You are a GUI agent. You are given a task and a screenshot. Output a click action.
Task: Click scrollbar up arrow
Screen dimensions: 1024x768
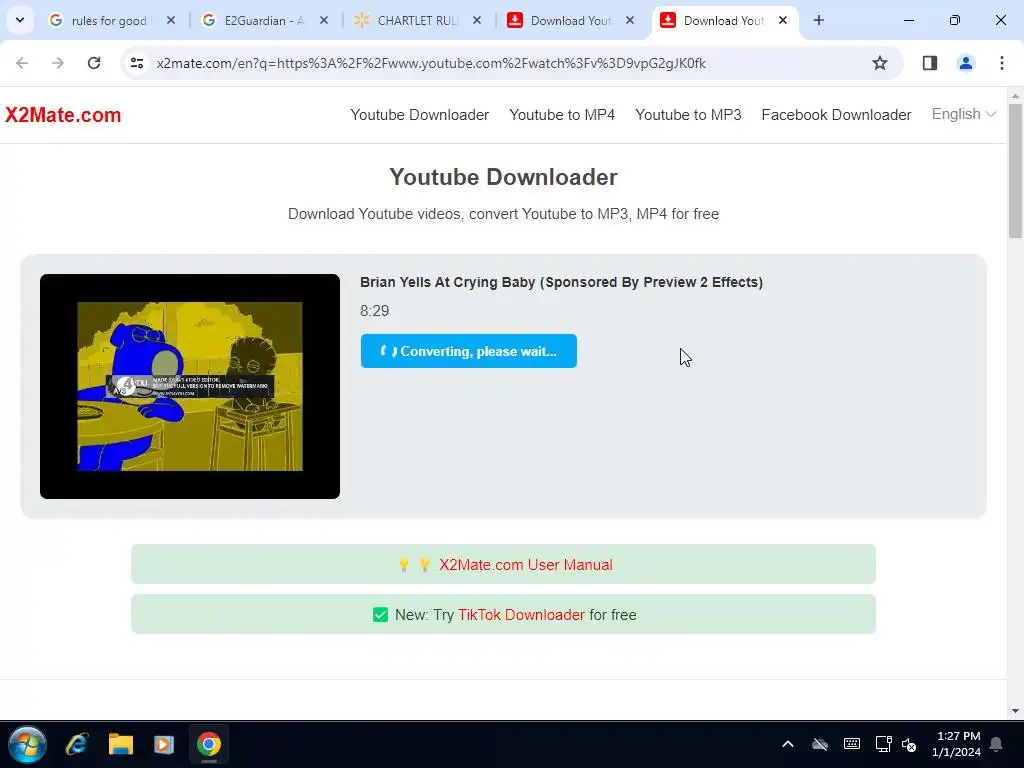(x=1015, y=95)
